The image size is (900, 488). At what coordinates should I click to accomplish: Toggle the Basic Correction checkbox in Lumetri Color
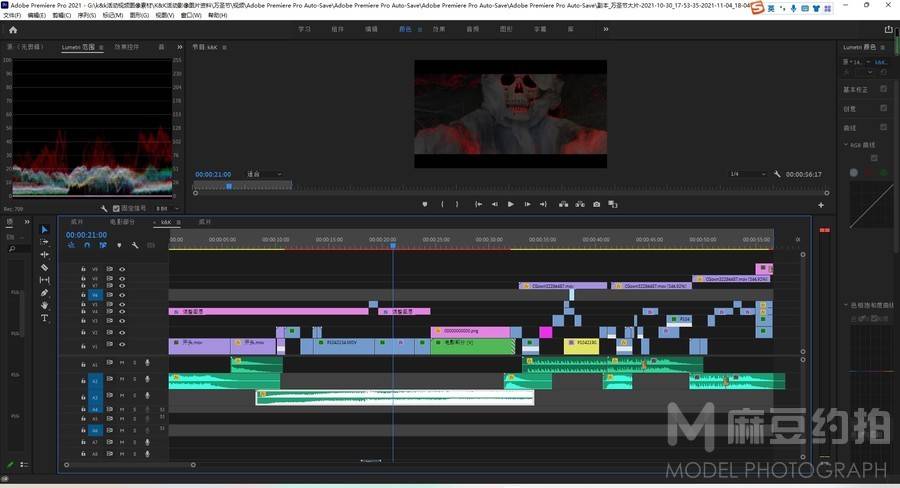[x=883, y=89]
